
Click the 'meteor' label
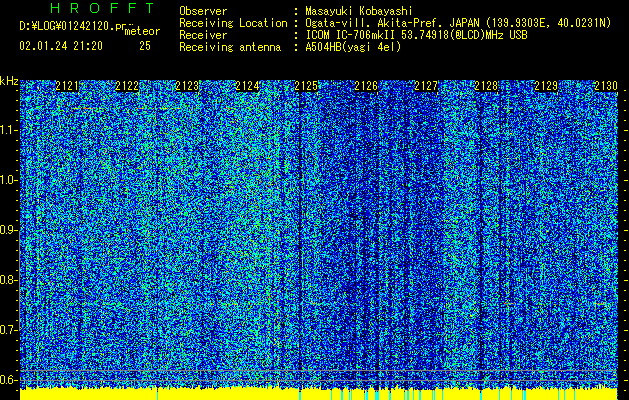click(142, 31)
